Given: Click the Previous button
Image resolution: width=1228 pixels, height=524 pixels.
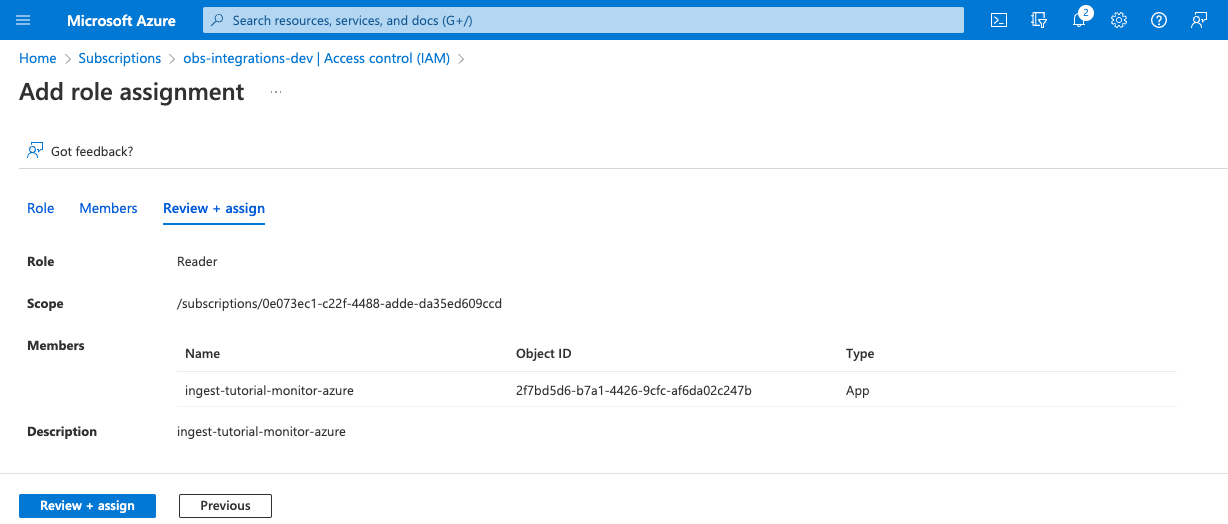Looking at the screenshot, I should 225,506.
